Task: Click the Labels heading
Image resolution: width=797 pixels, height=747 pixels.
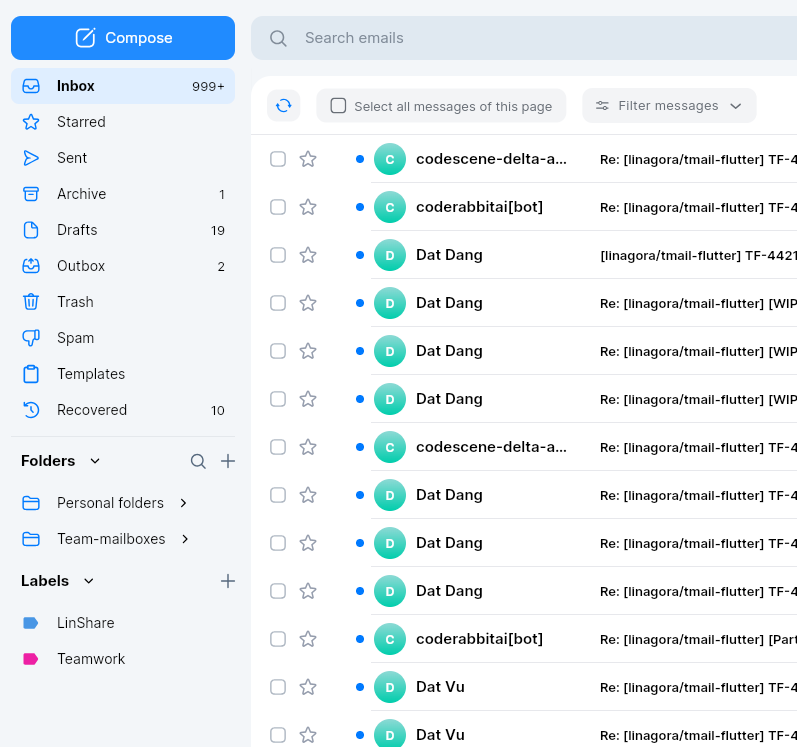Action: point(45,581)
